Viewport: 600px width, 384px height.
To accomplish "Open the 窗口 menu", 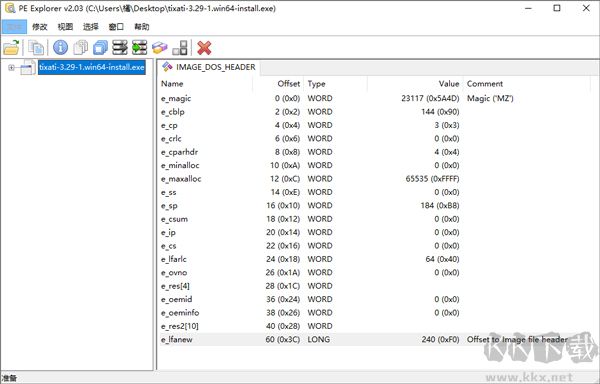I will click(x=116, y=27).
